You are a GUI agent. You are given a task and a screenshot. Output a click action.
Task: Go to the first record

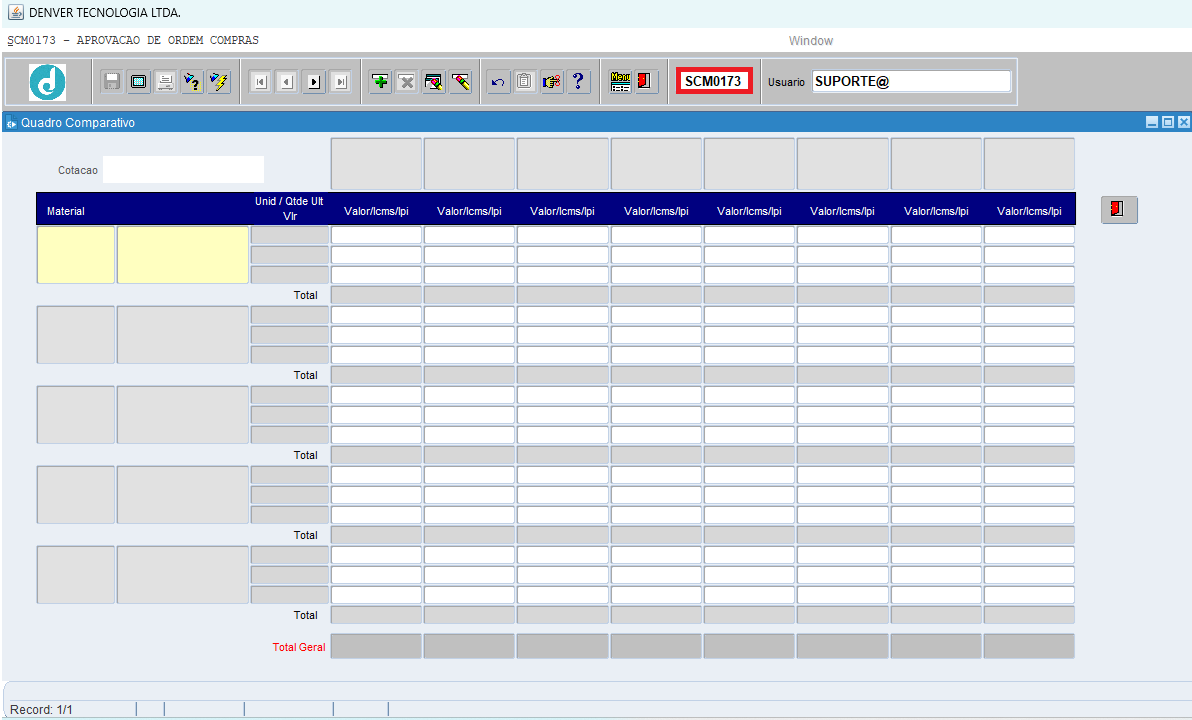(x=261, y=81)
